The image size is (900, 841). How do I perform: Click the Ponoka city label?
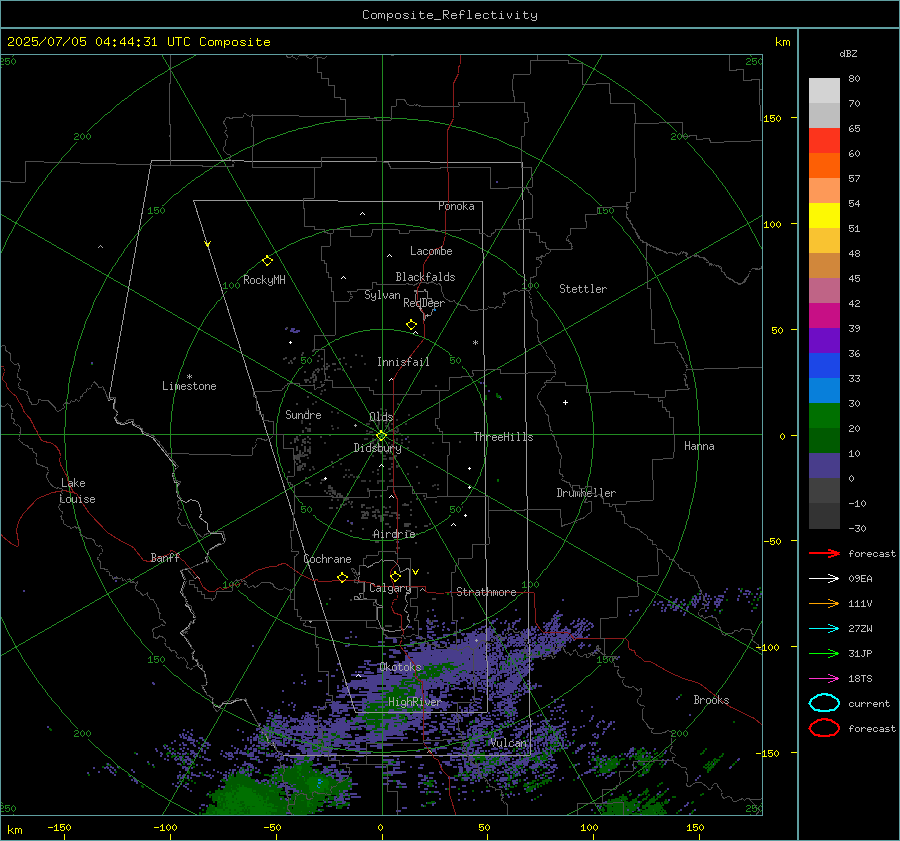[x=456, y=206]
